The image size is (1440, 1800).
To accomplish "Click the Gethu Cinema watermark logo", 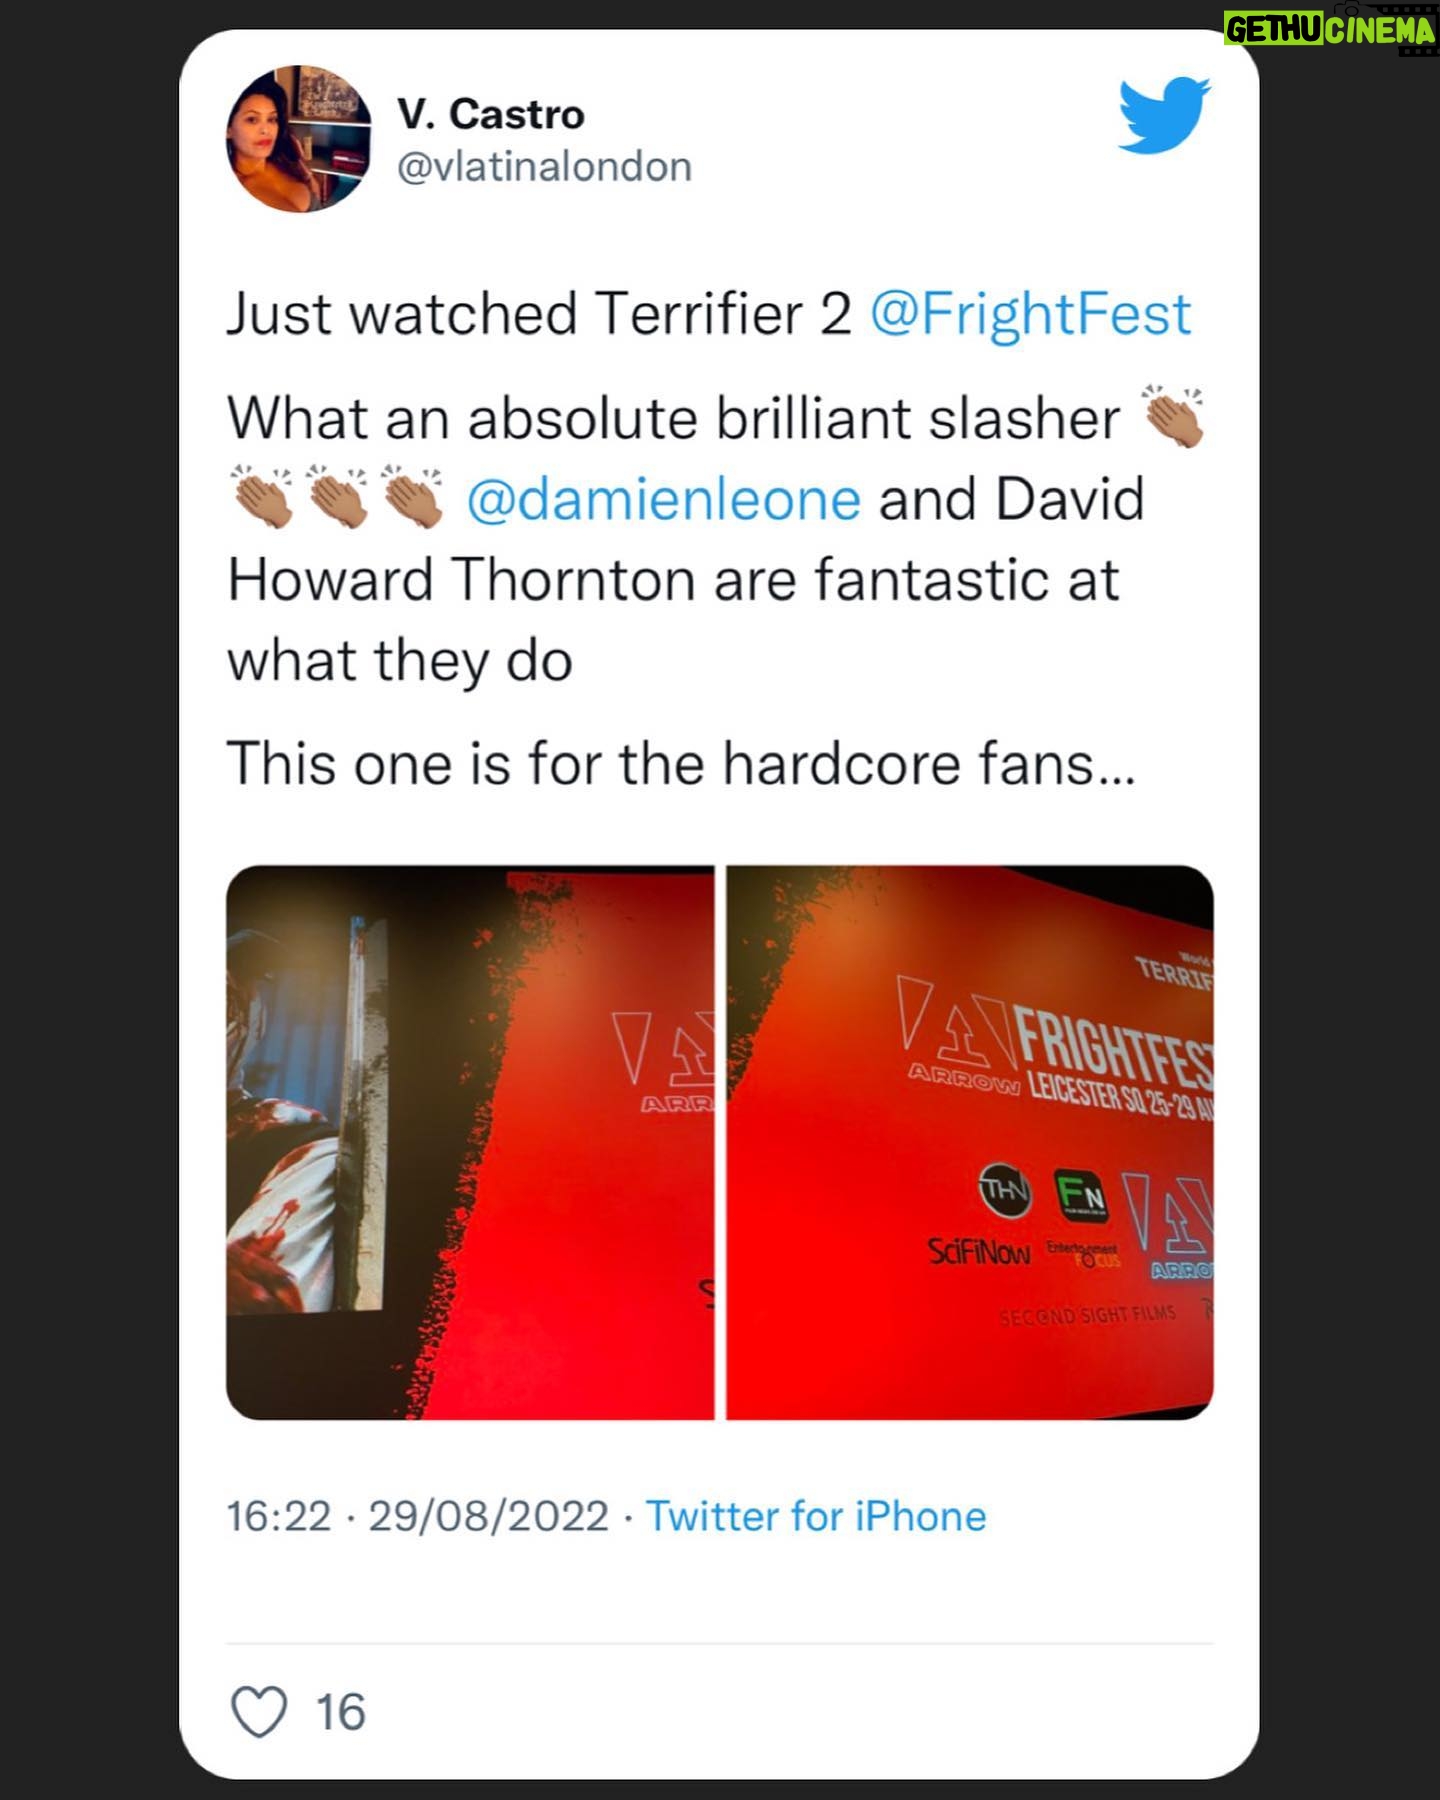I will 1330,30.
